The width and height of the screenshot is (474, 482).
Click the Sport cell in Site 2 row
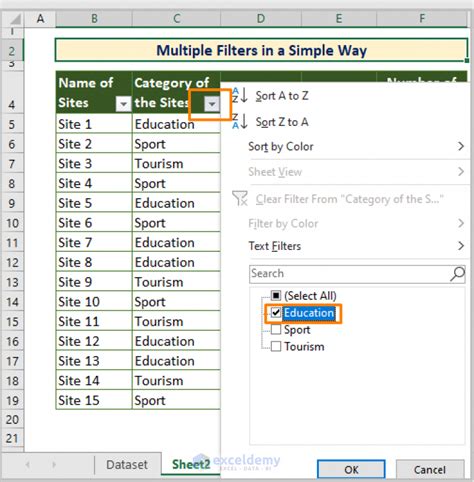coord(176,144)
